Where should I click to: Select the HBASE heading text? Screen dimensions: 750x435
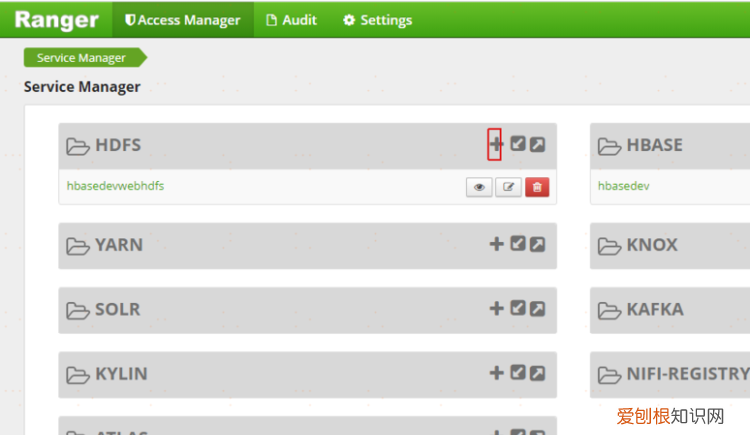(655, 145)
